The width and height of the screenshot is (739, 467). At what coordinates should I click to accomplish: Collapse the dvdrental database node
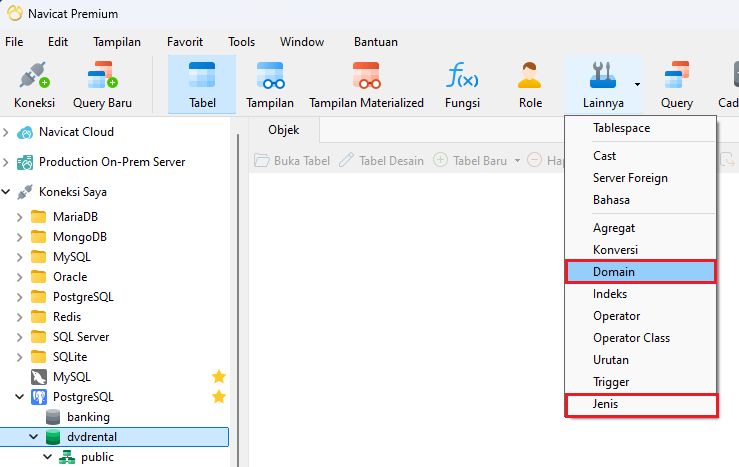33,437
